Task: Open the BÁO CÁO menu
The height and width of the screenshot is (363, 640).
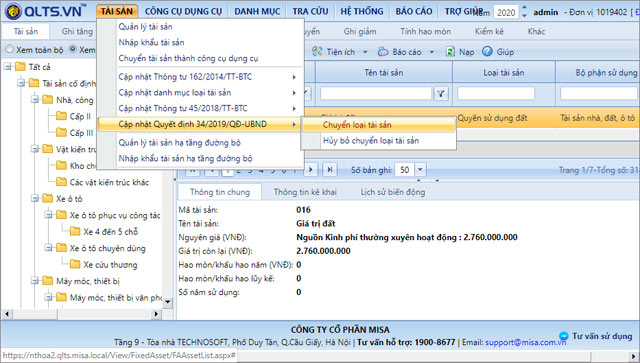Action: tap(414, 11)
